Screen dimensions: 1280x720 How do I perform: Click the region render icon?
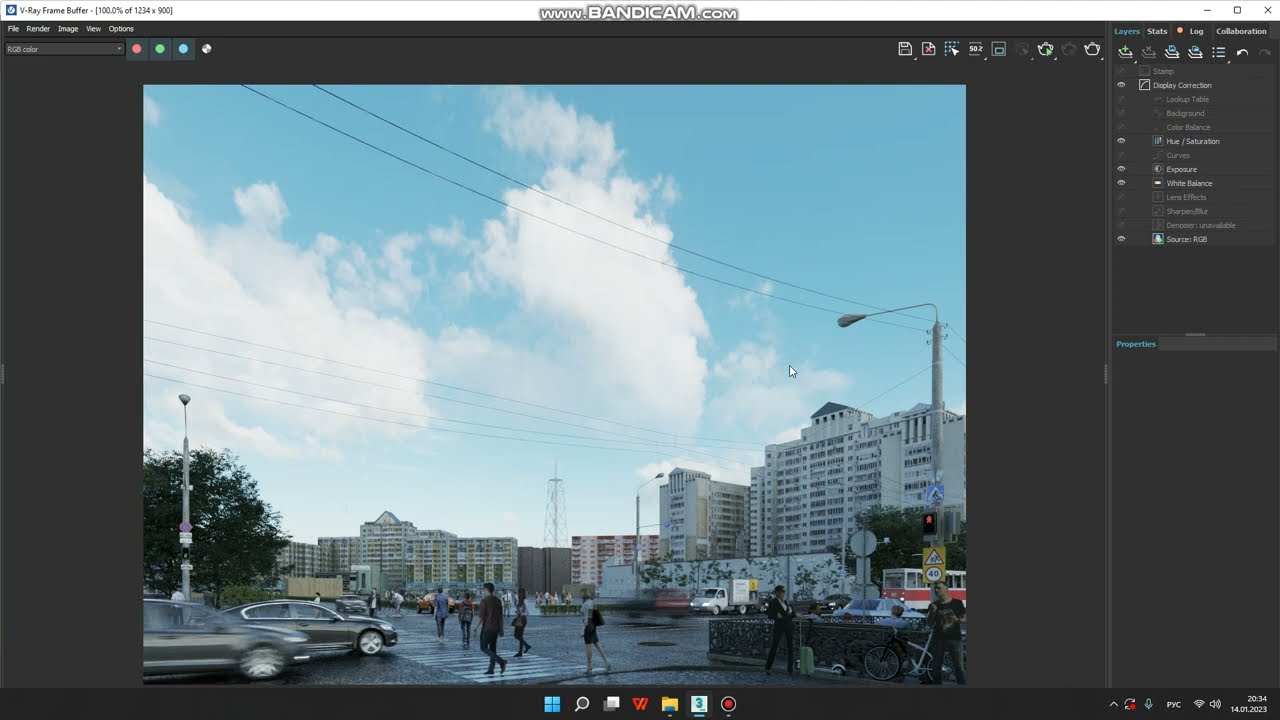[999, 49]
